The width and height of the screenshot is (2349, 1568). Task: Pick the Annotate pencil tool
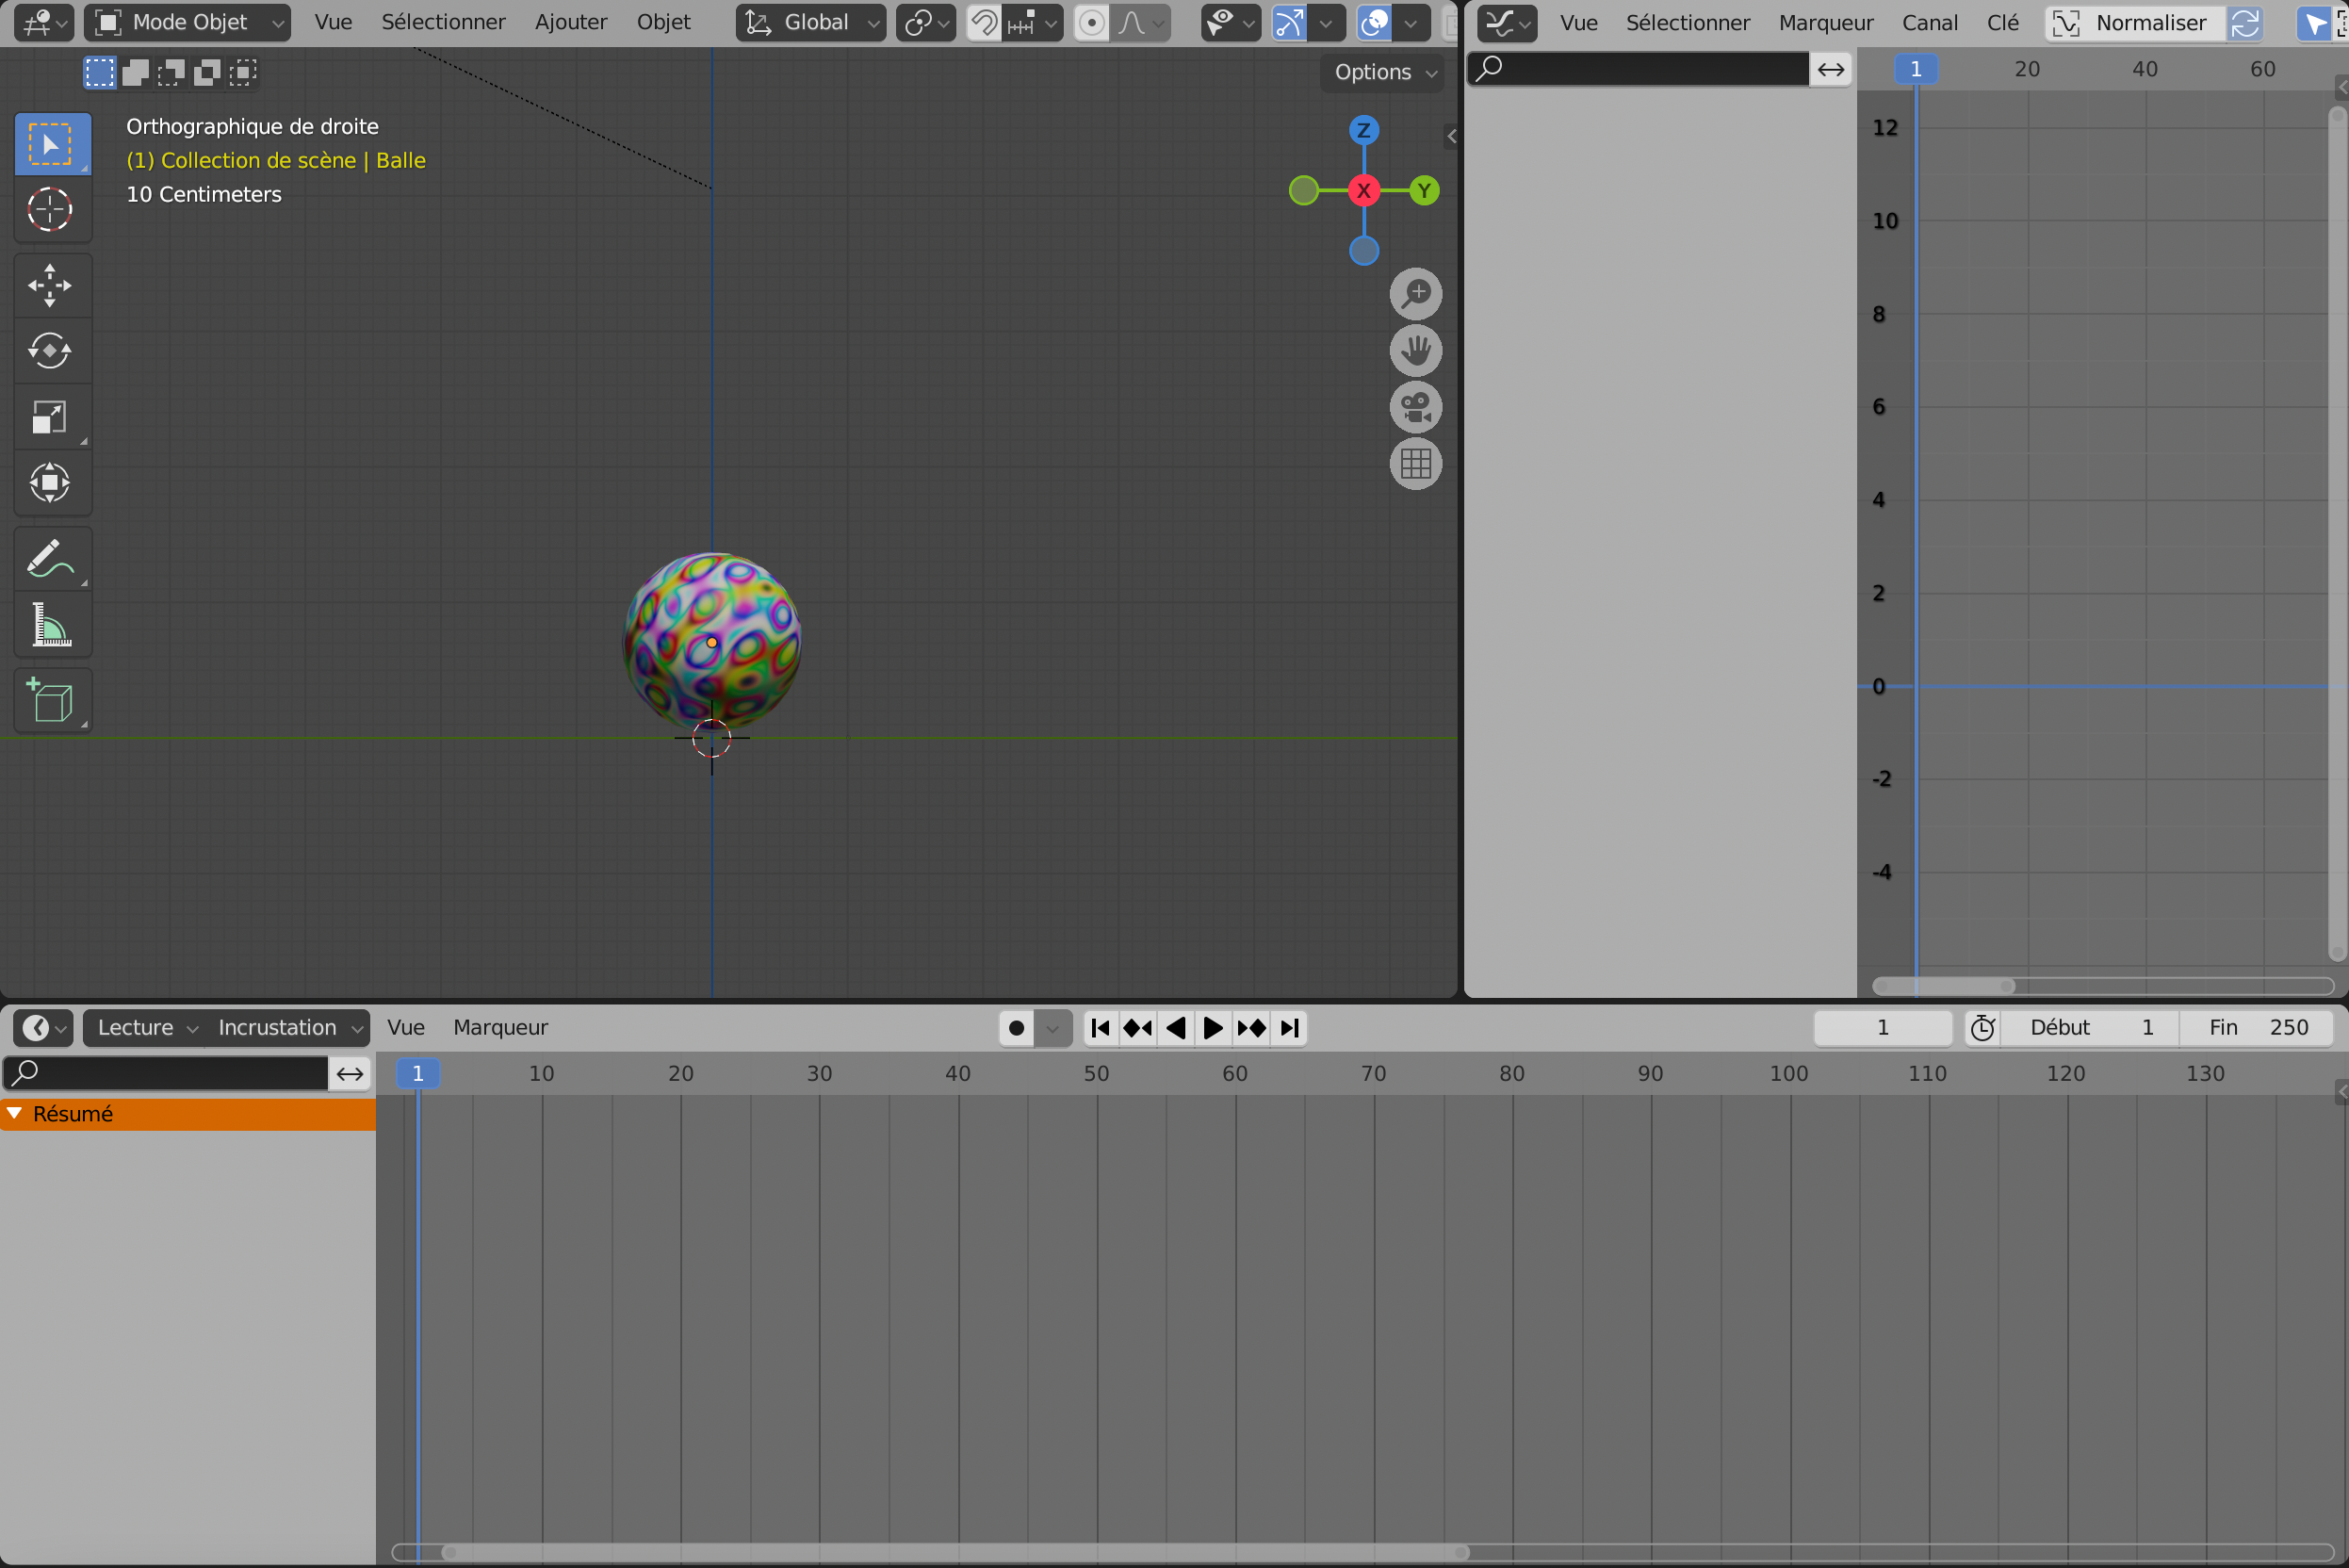tap(50, 559)
